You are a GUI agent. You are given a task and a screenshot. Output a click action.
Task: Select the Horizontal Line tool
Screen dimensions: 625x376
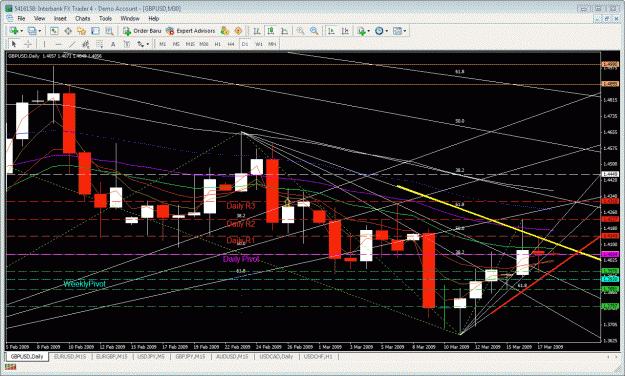[58, 44]
